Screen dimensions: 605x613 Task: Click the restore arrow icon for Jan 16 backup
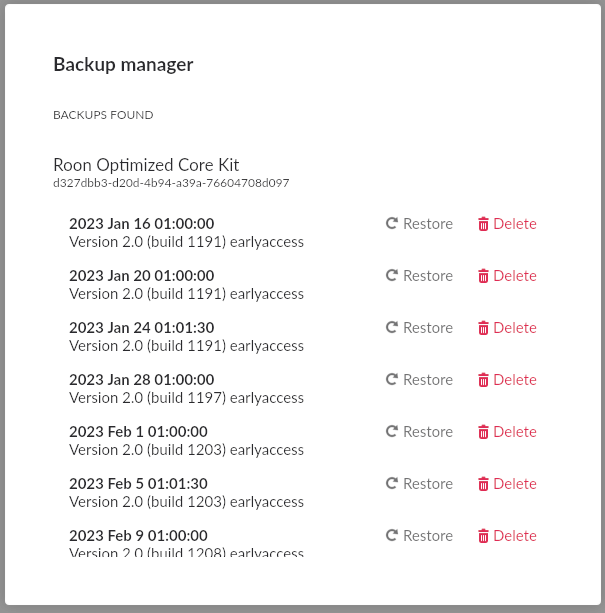392,223
